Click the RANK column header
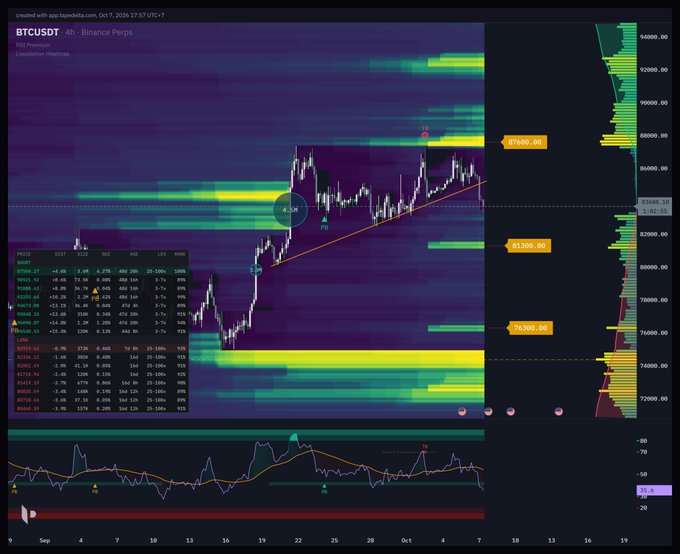 (x=179, y=254)
